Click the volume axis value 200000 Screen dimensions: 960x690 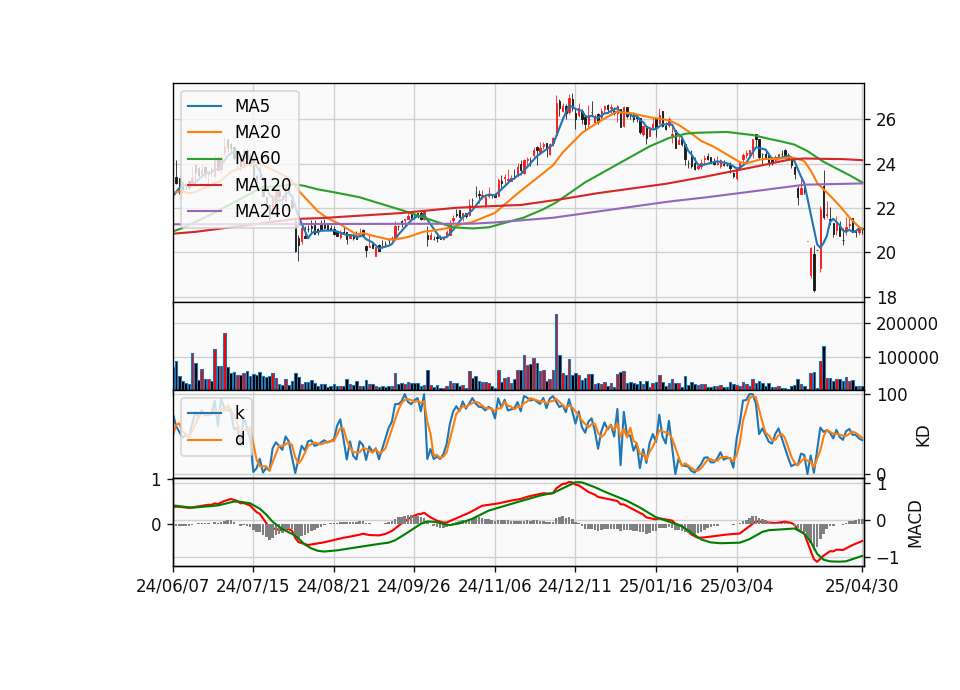(907, 324)
